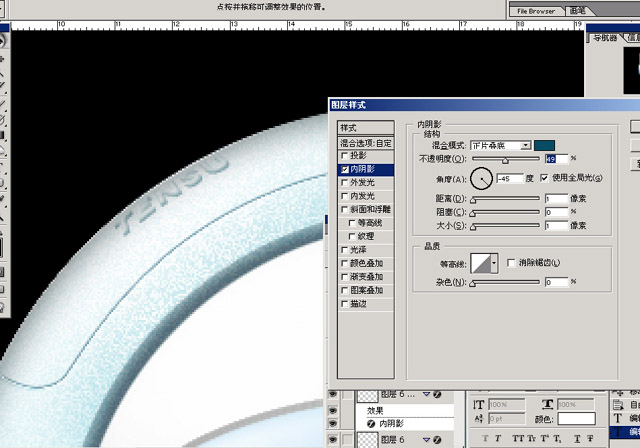Click the 阻塞 choke value field
The height and width of the screenshot is (448, 640).
(556, 212)
